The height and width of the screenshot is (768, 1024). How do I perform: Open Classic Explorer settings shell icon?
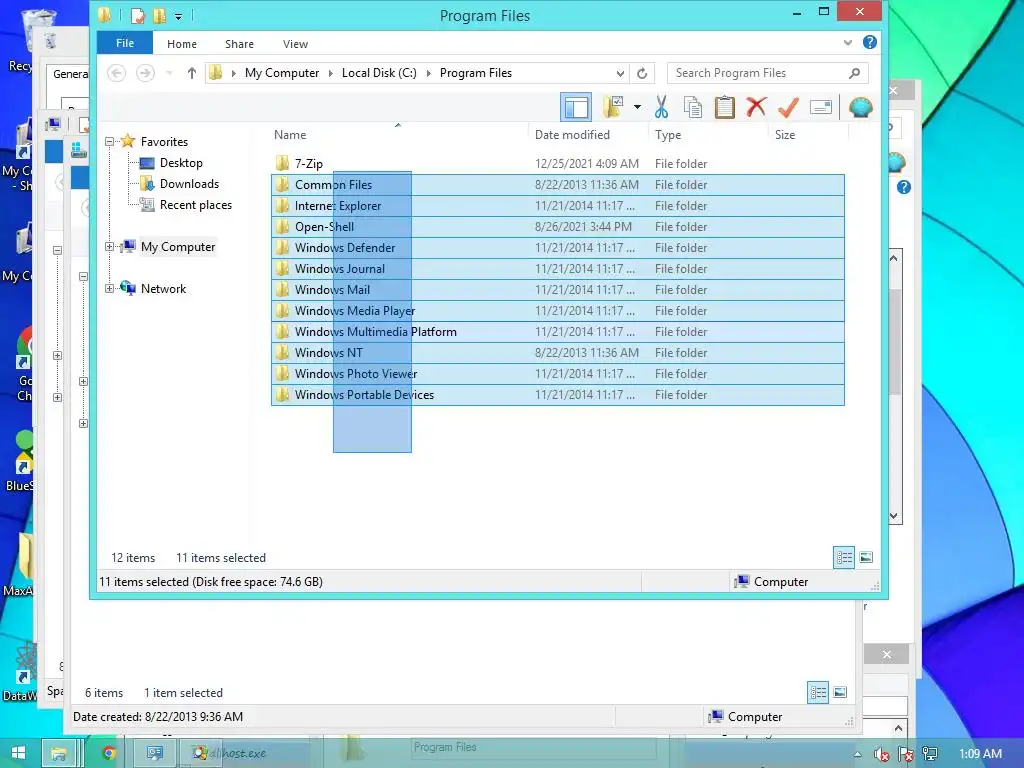pyautogui.click(x=860, y=107)
